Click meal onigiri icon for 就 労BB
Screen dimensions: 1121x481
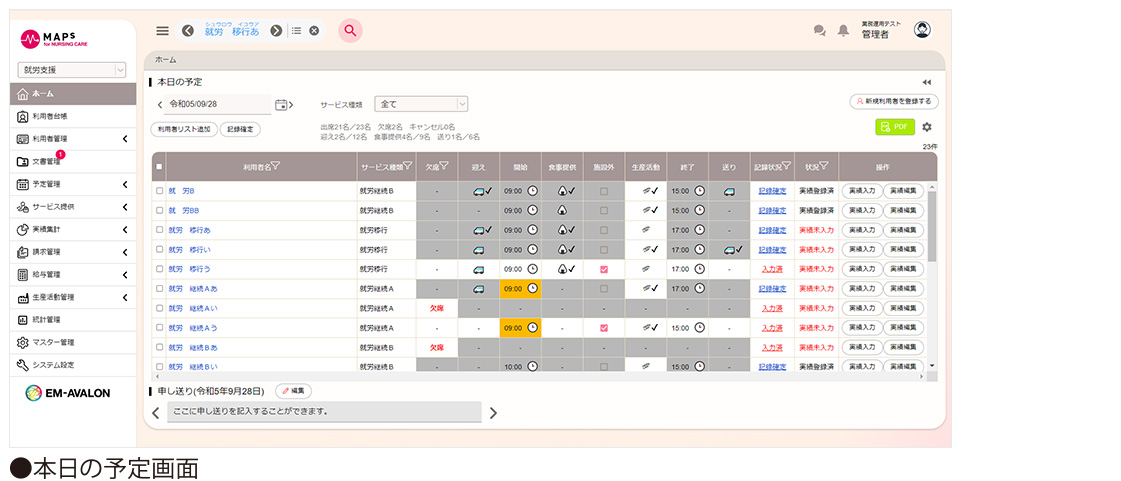[562, 210]
